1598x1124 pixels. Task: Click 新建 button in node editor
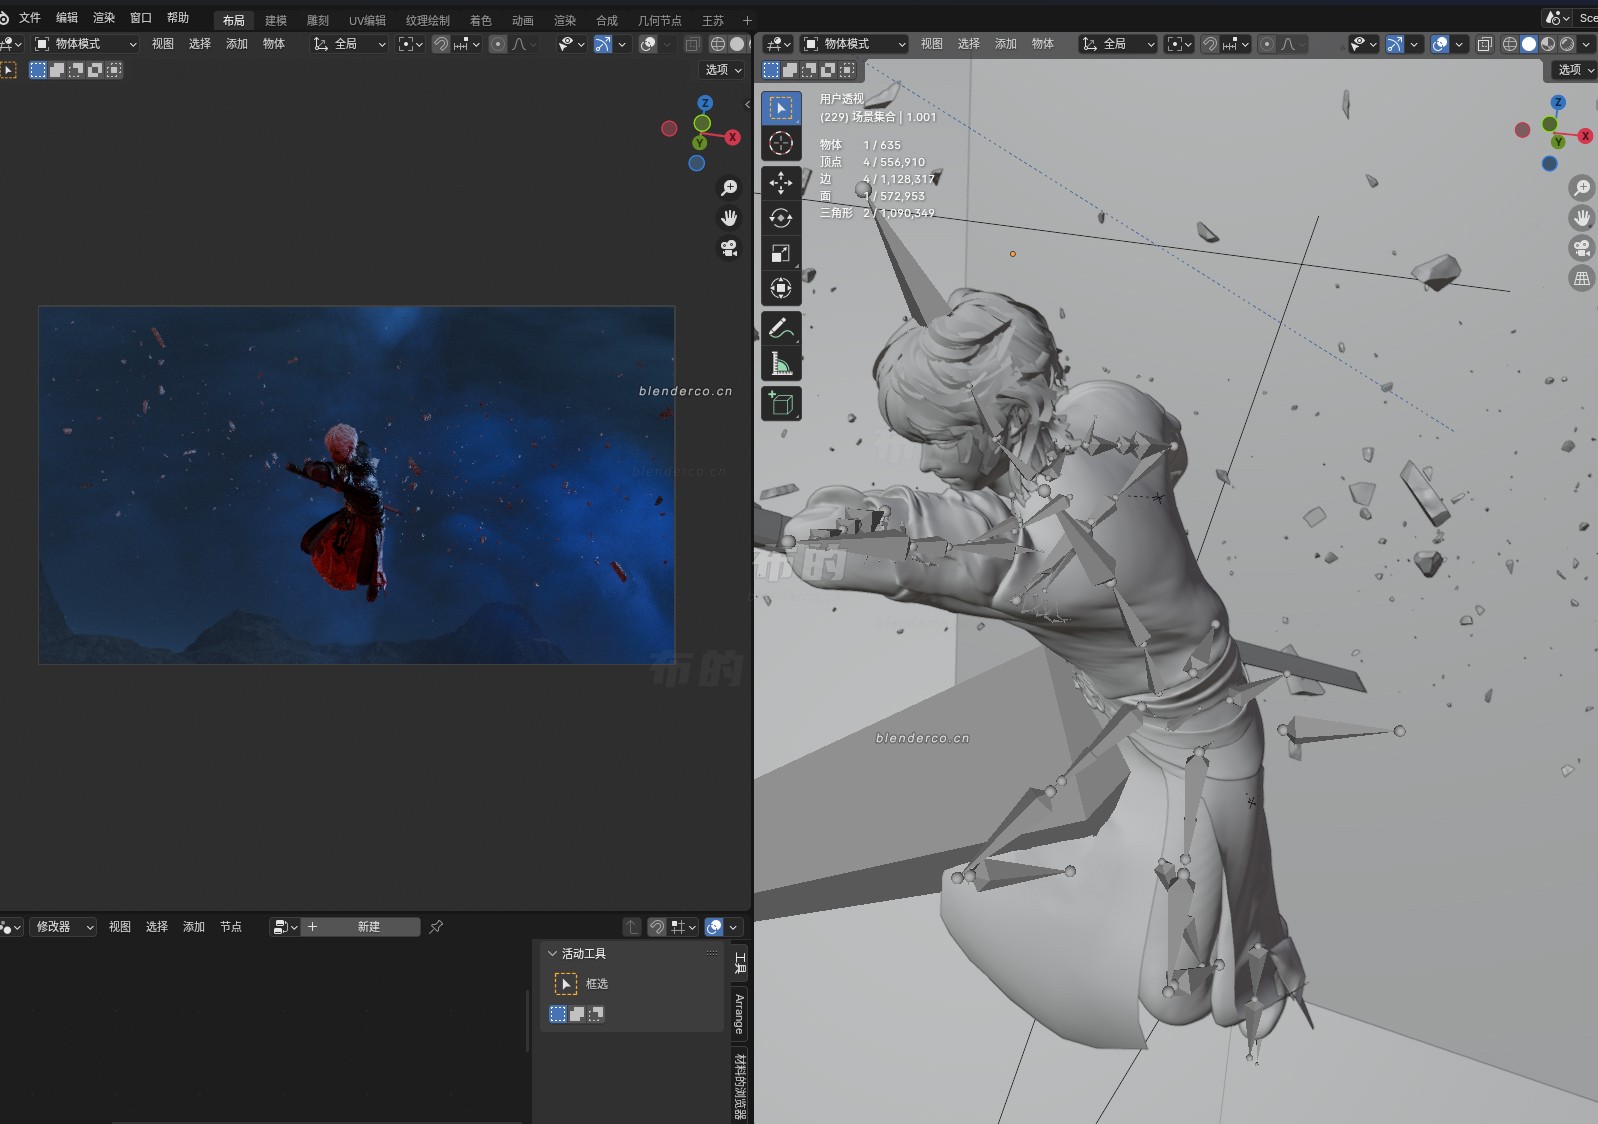tap(361, 927)
